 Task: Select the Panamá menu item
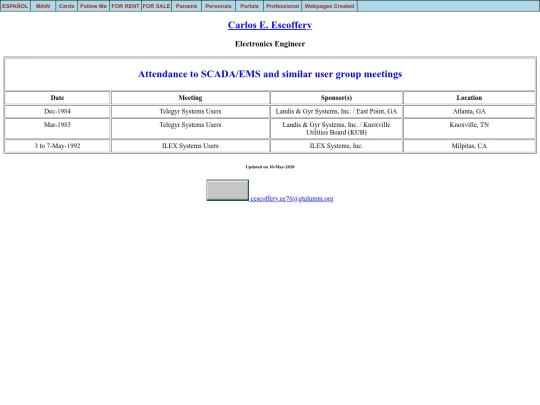pyautogui.click(x=186, y=6)
